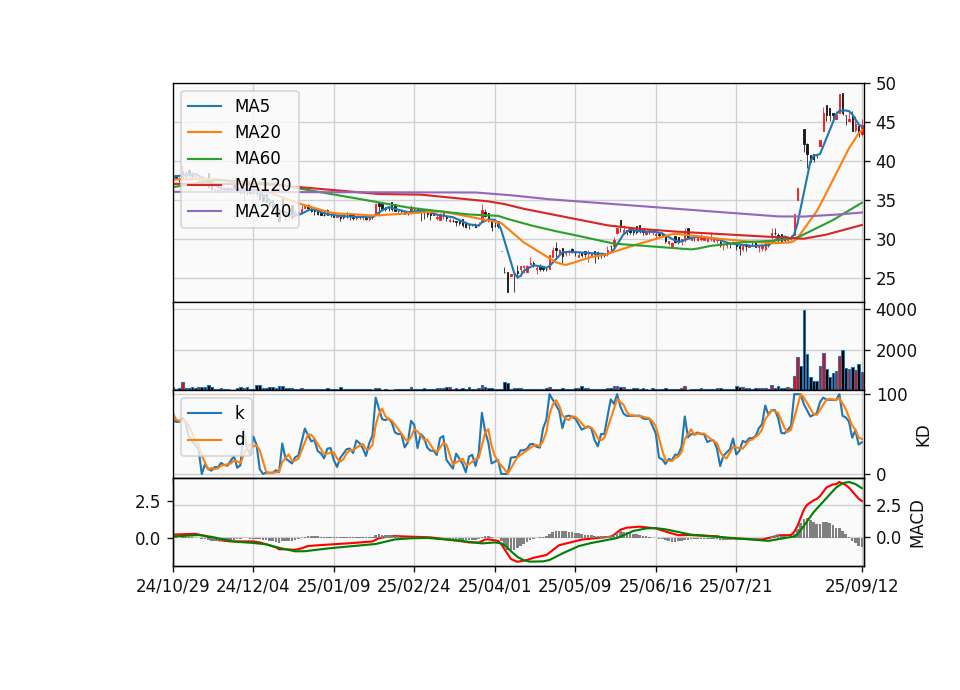Click the 25/04/01 date label
Screen dimensions: 960x690
click(x=495, y=586)
